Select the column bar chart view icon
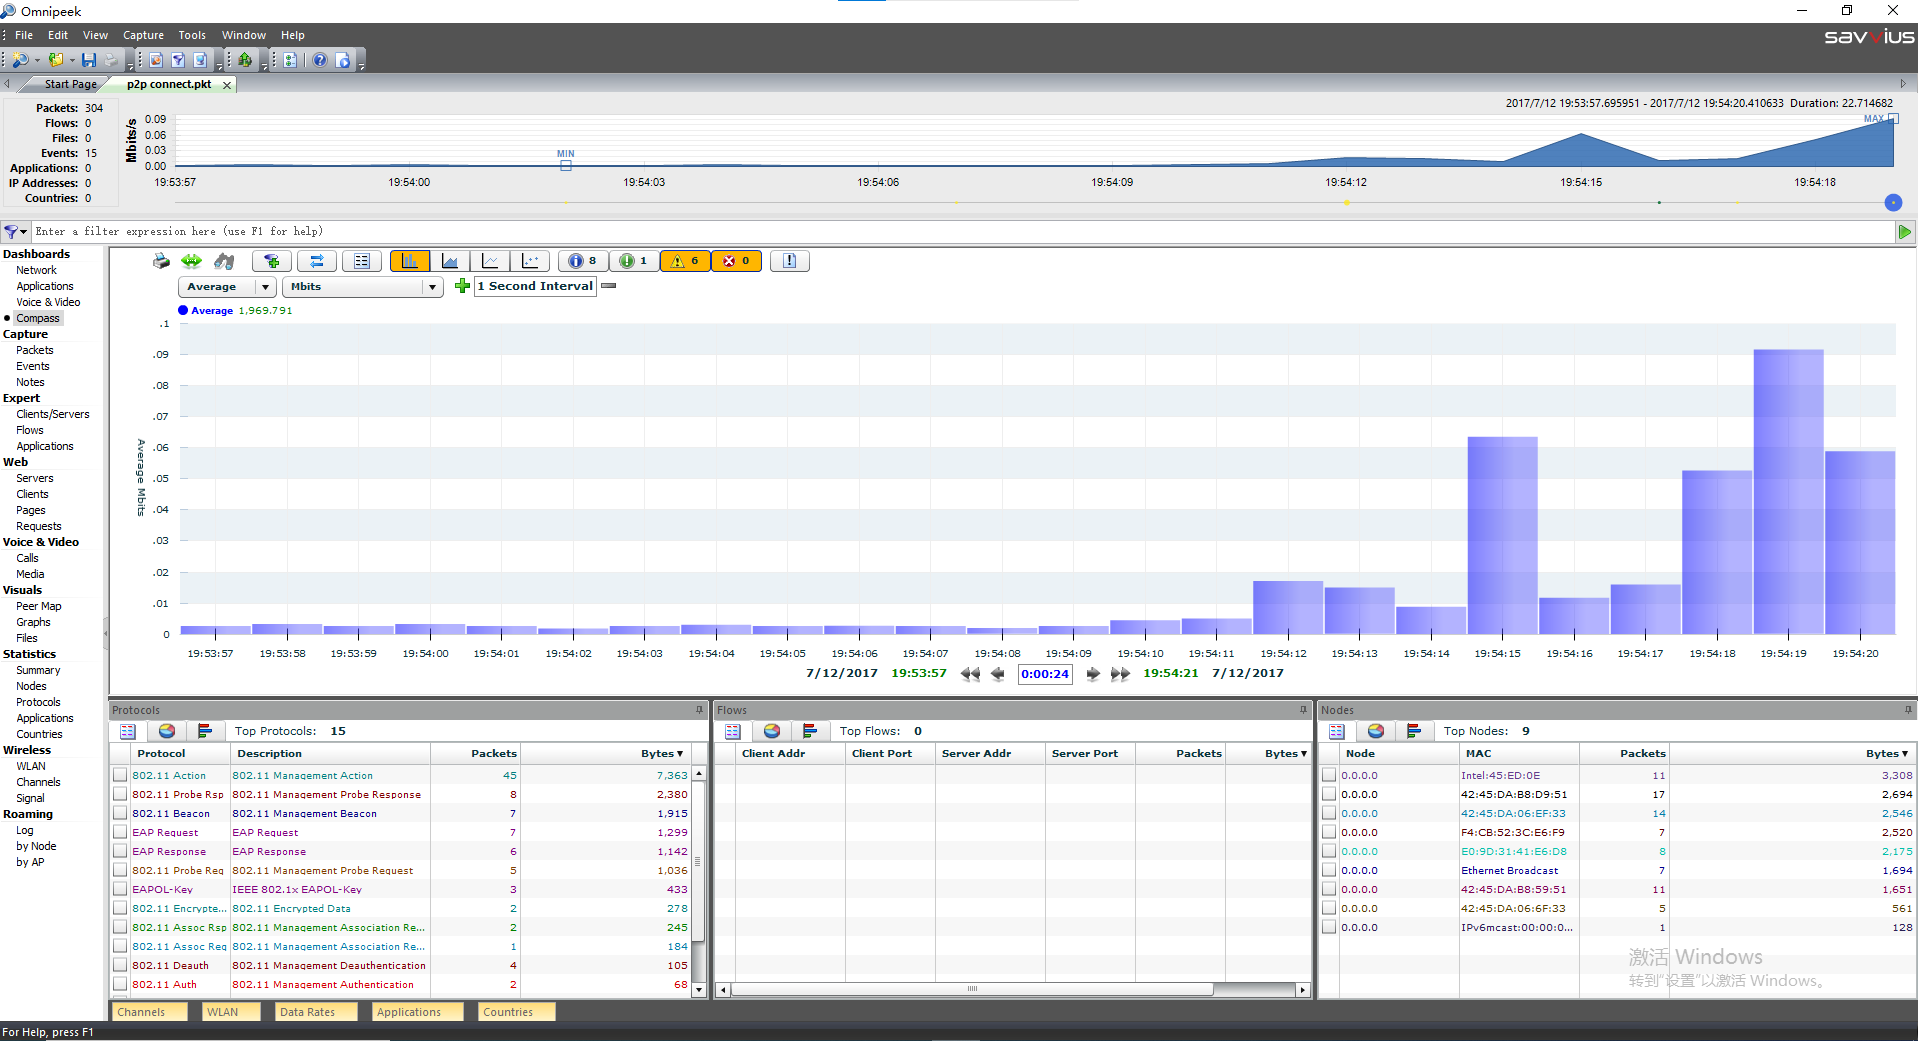The image size is (1918, 1041). 410,261
